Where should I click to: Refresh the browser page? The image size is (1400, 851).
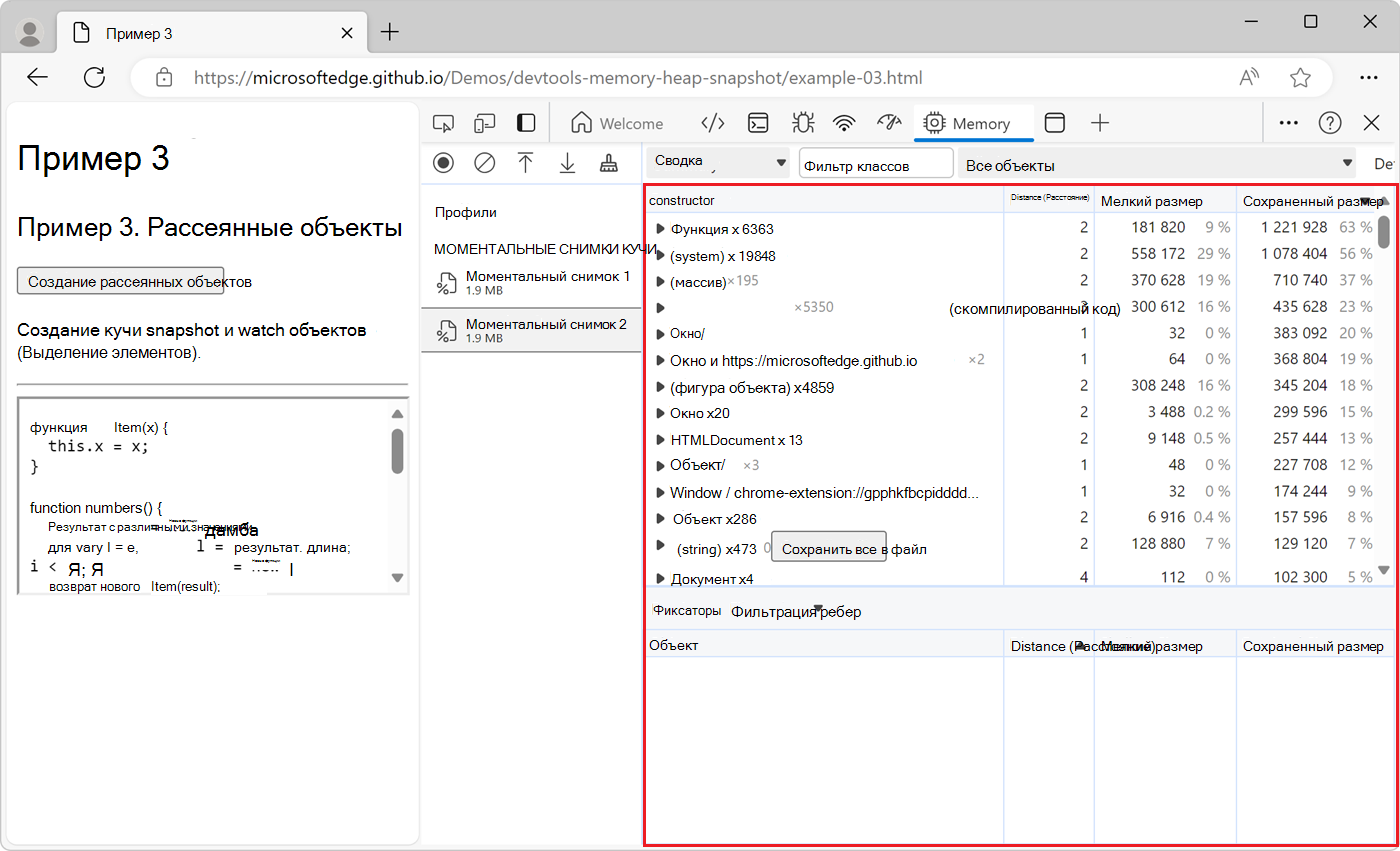94,78
